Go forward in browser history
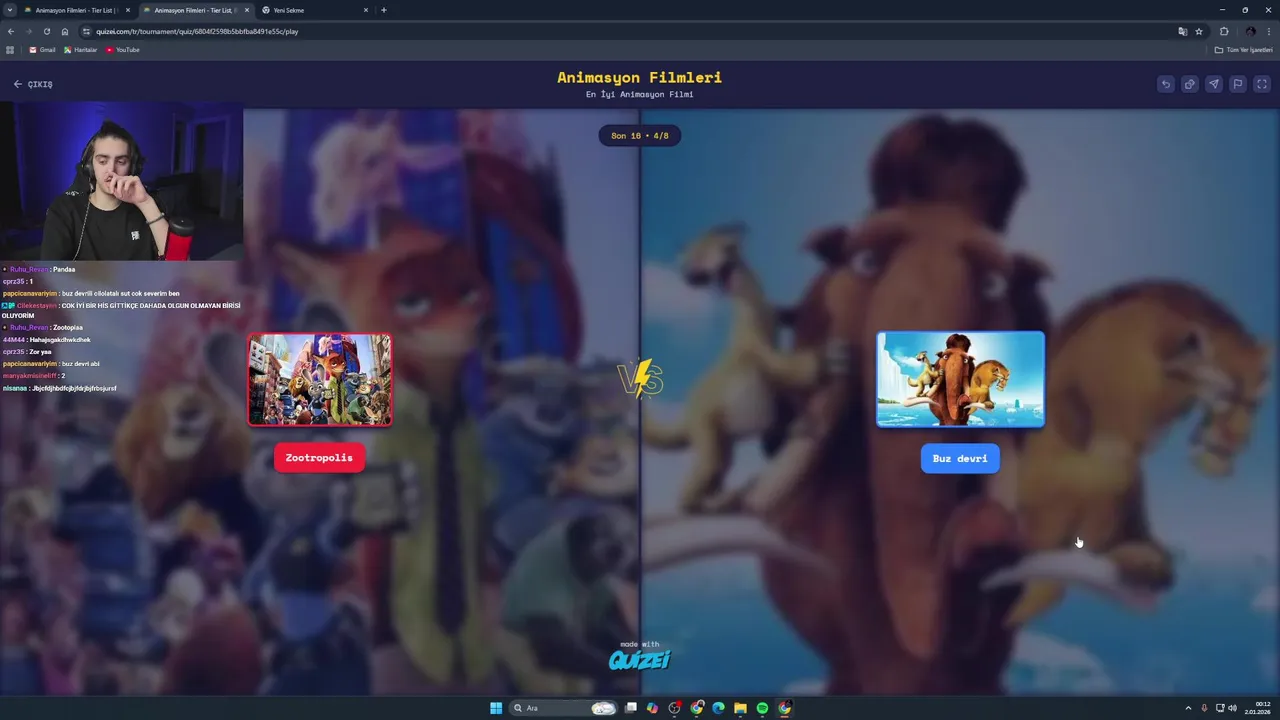Viewport: 1280px width, 720px height. [28, 31]
